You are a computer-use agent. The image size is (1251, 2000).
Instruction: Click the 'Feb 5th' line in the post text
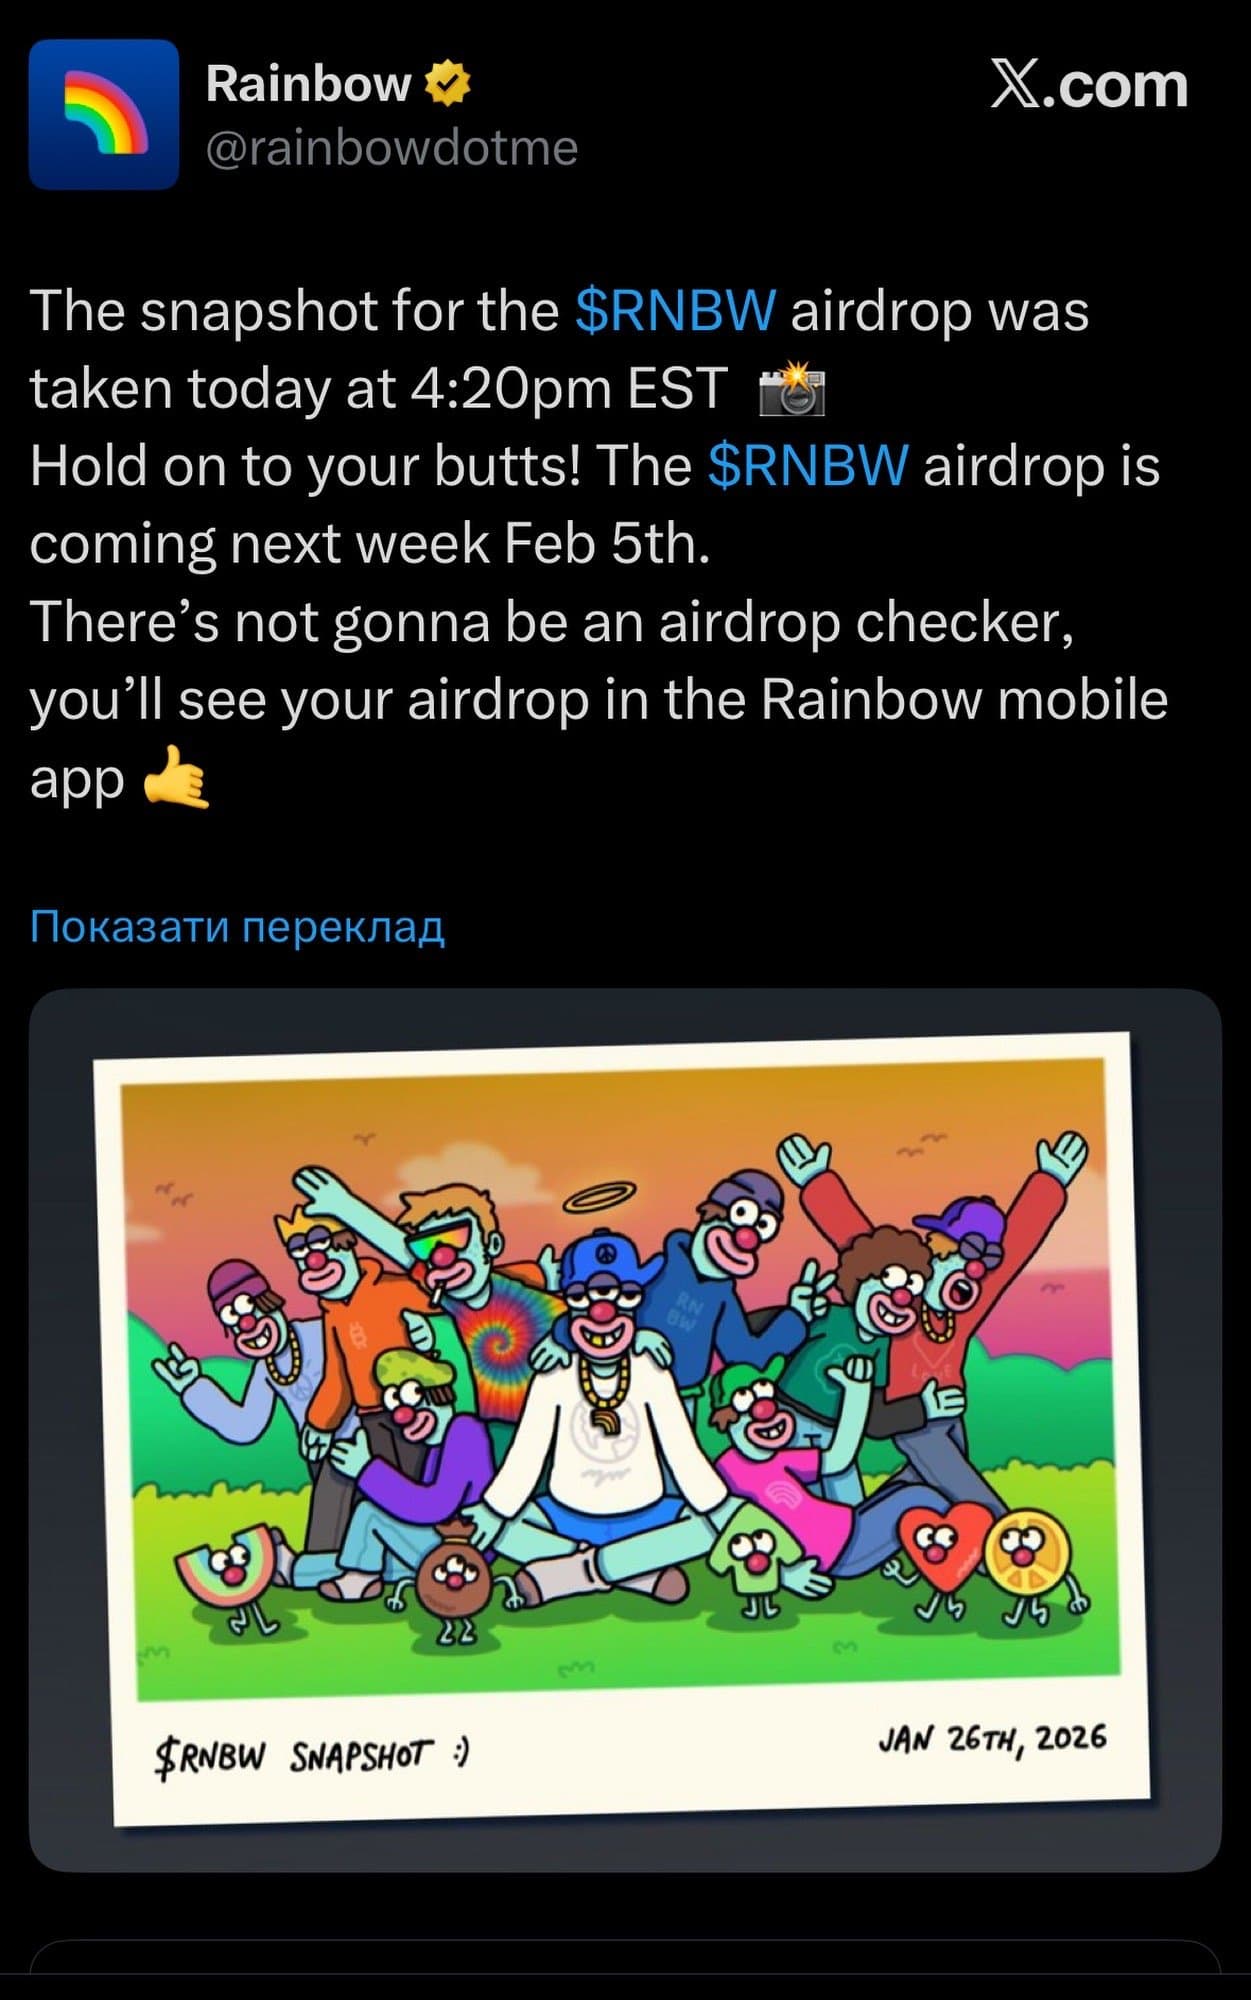[x=370, y=545]
